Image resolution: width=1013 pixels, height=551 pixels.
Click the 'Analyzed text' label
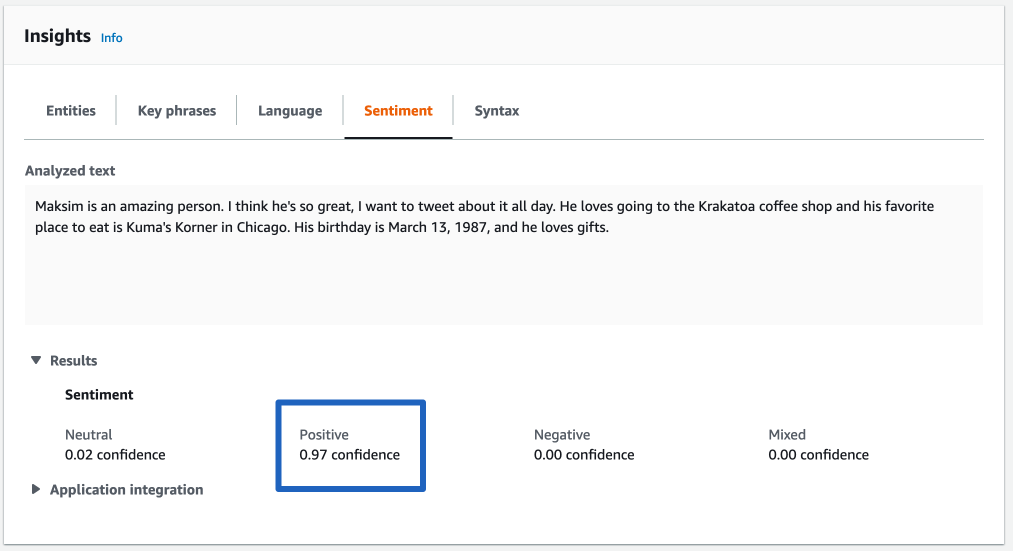pos(70,171)
